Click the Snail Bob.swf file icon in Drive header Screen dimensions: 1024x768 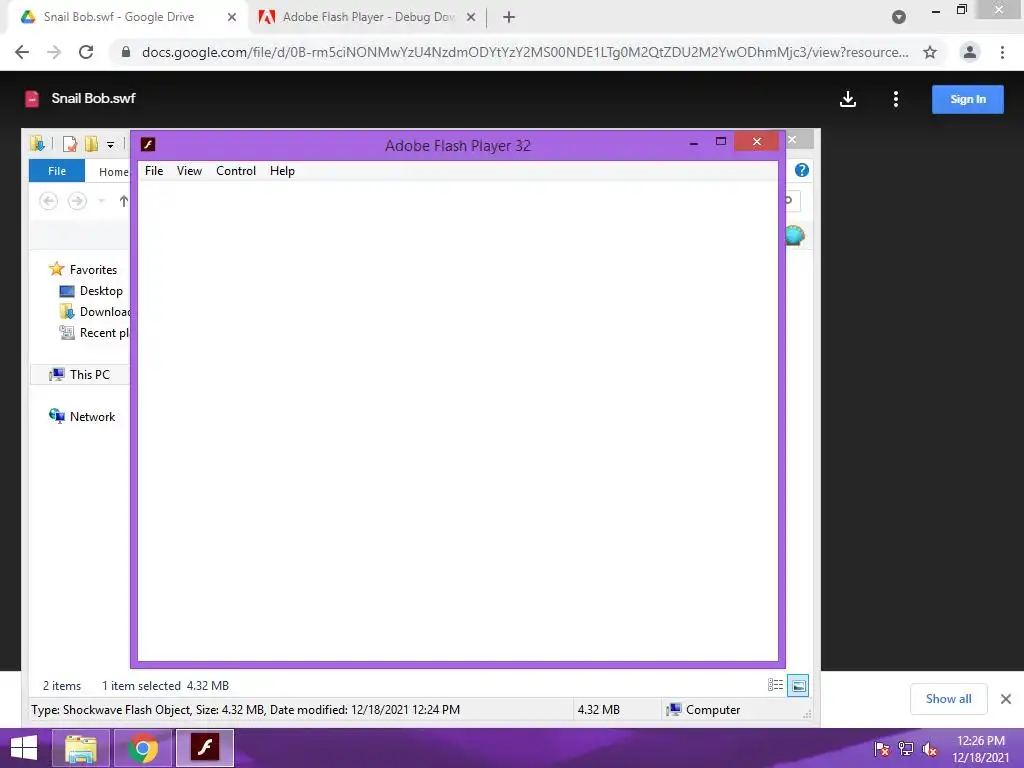click(31, 99)
